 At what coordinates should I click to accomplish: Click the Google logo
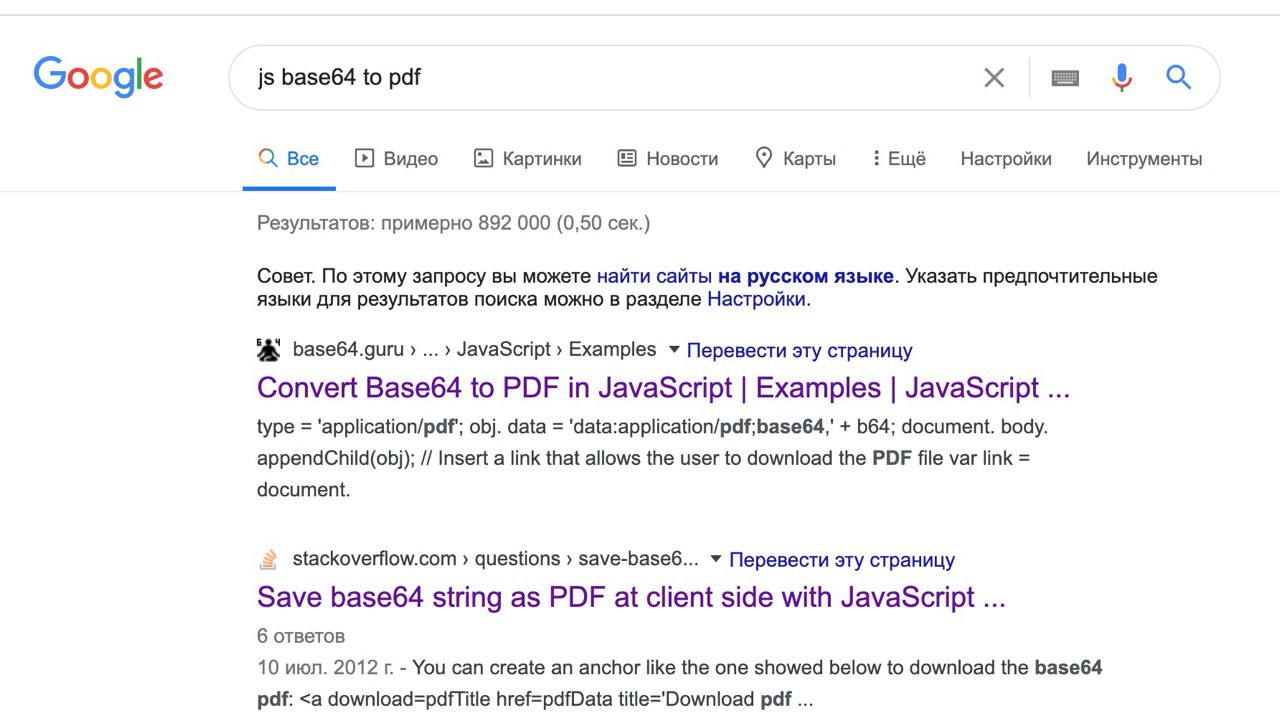coord(98,77)
